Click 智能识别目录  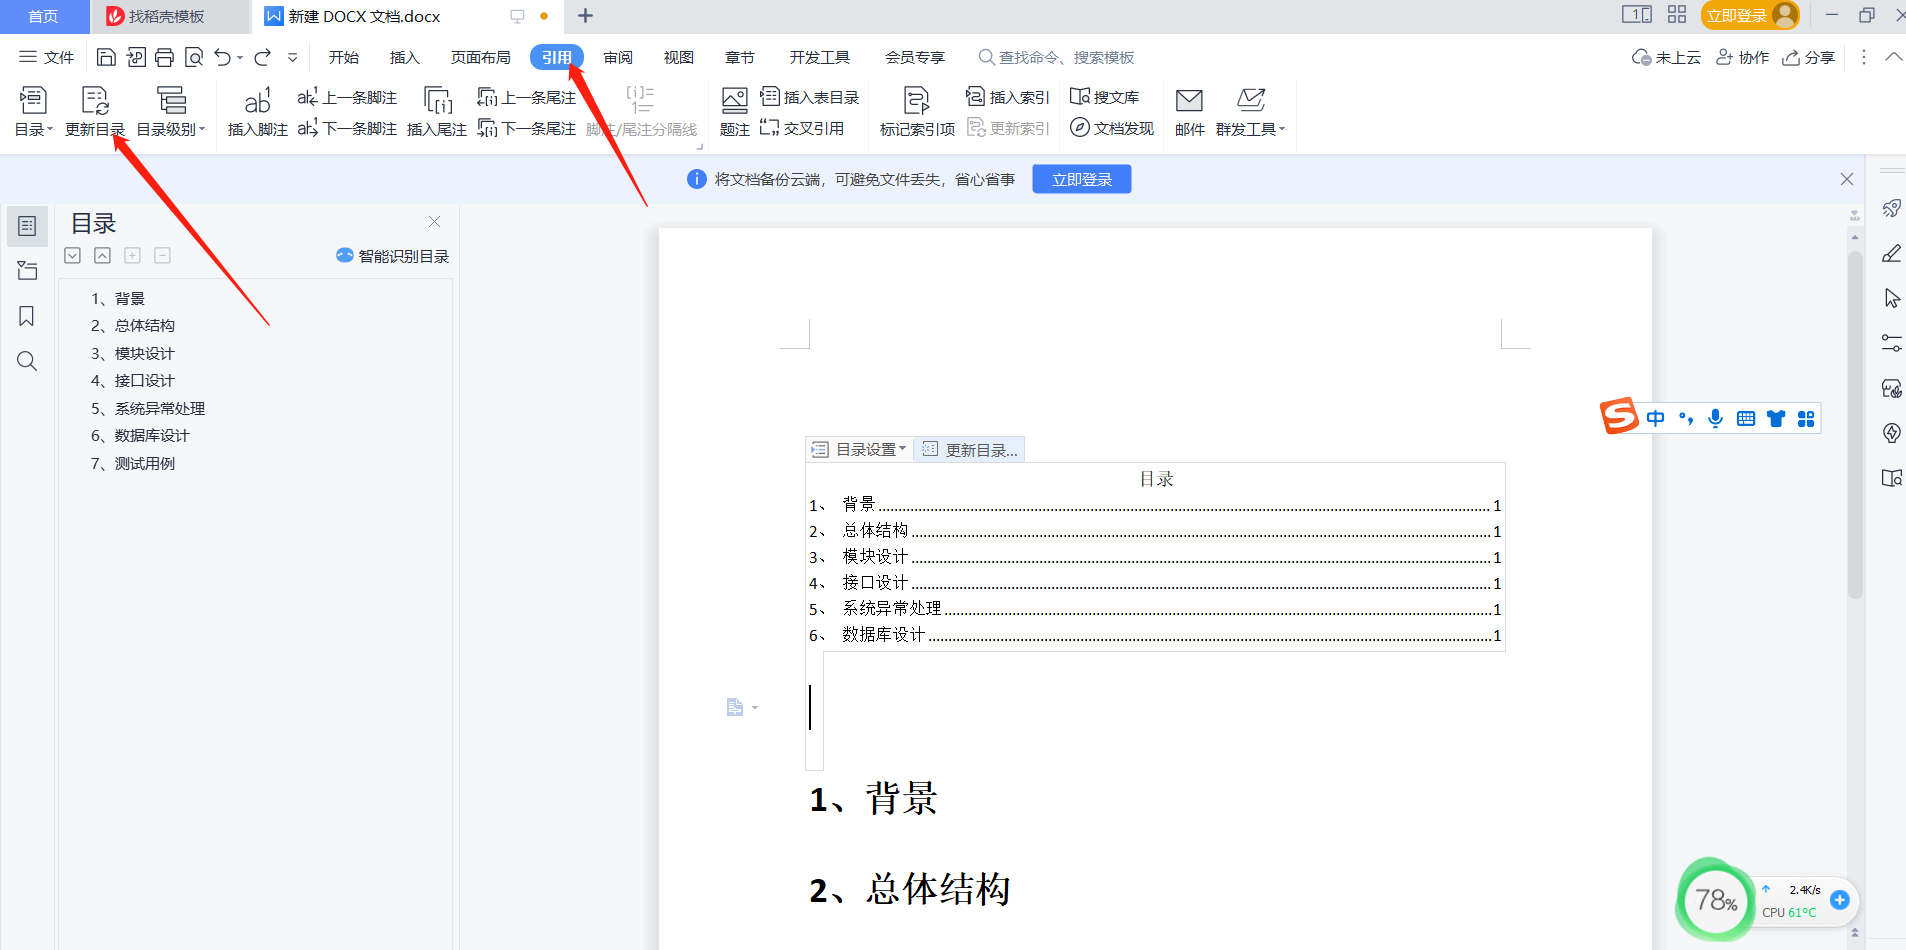point(393,256)
